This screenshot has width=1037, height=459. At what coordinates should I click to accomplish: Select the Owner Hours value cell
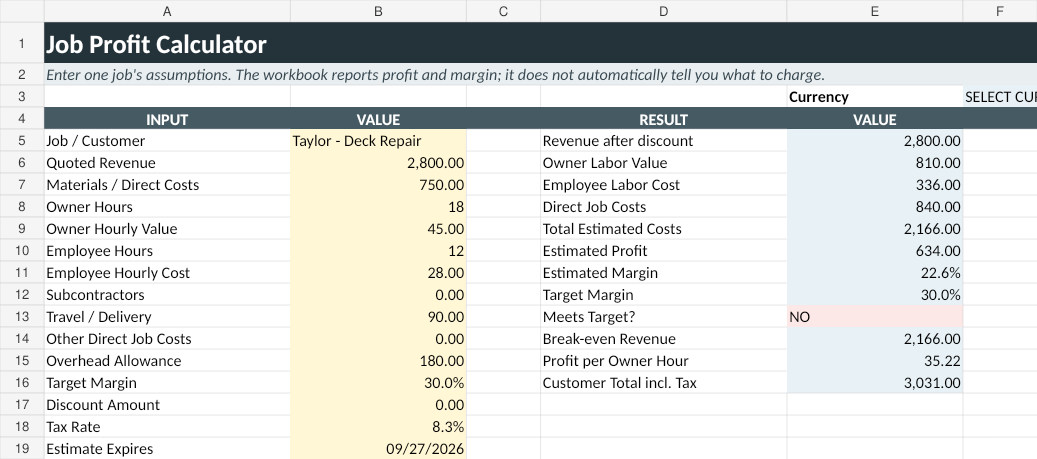(x=378, y=206)
